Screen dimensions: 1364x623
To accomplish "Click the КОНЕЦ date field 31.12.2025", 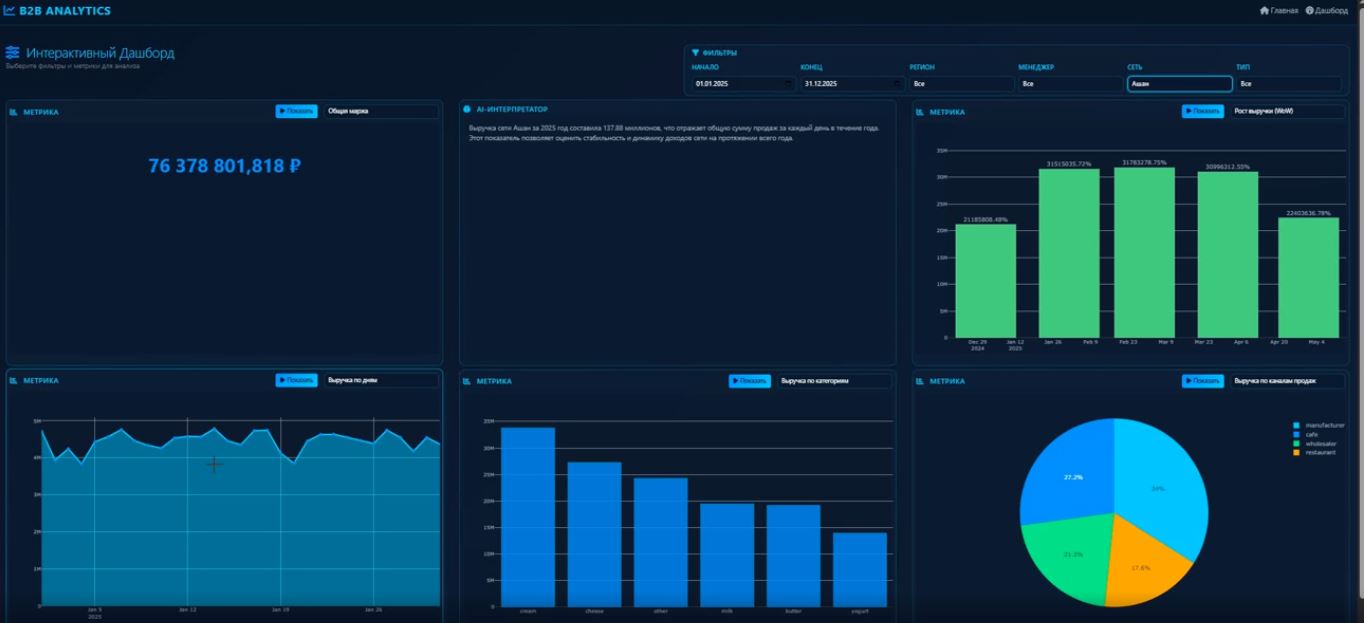I will point(852,84).
